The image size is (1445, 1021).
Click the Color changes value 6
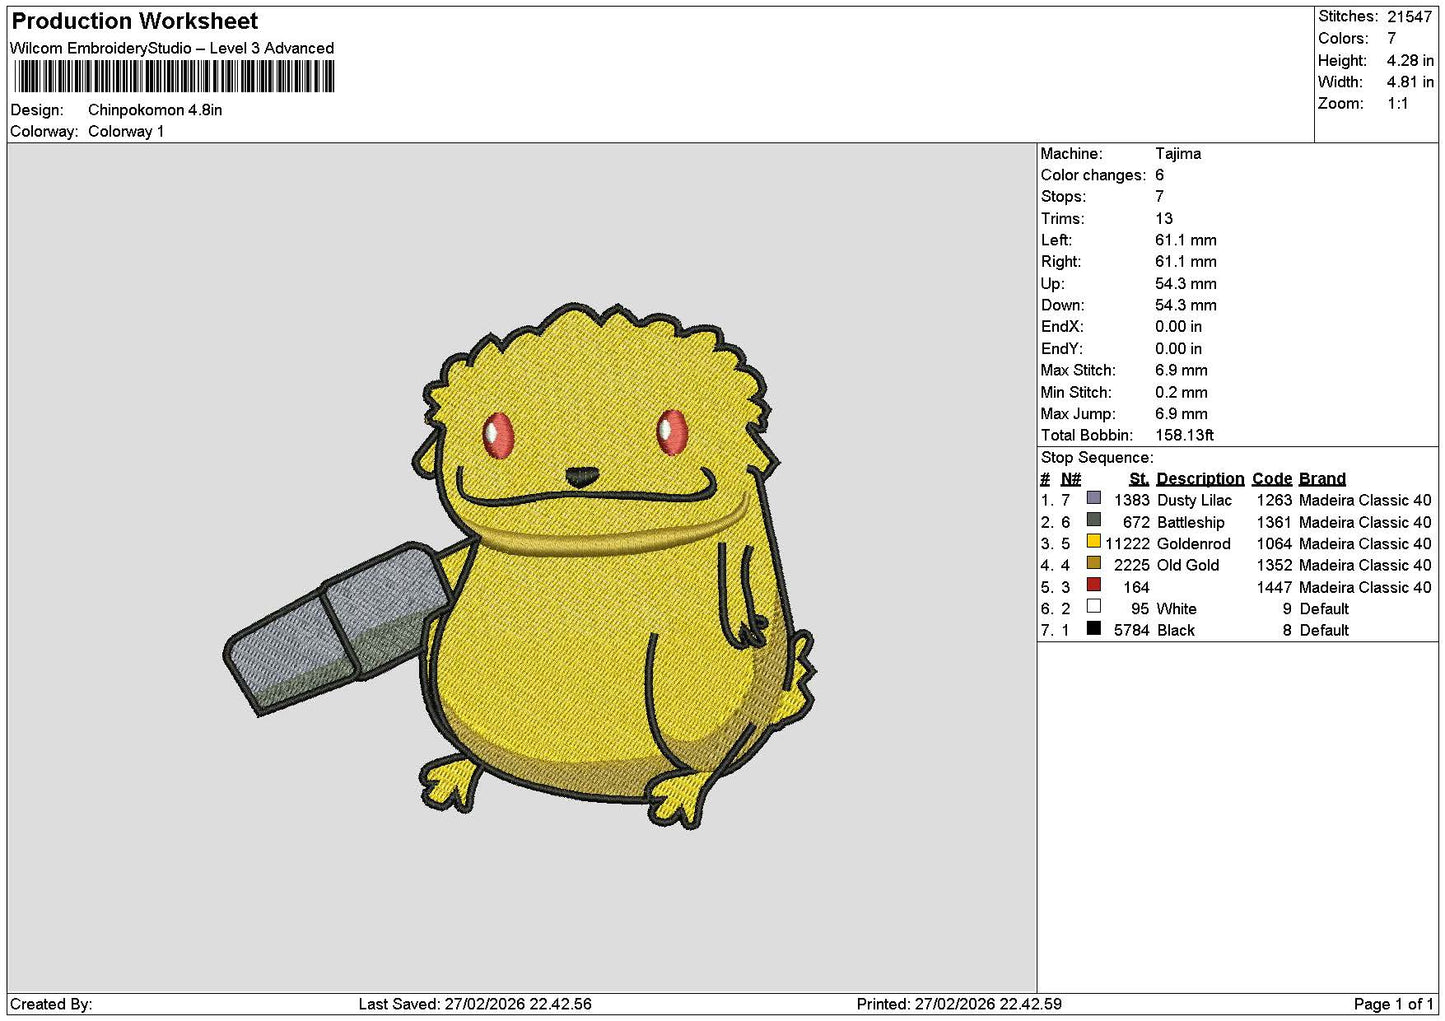tap(1160, 175)
